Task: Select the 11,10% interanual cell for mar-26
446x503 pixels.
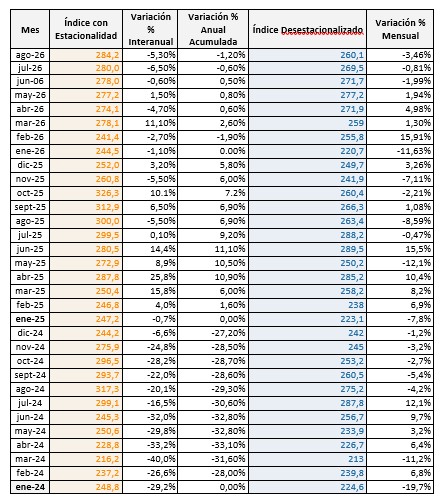Action: (x=150, y=123)
